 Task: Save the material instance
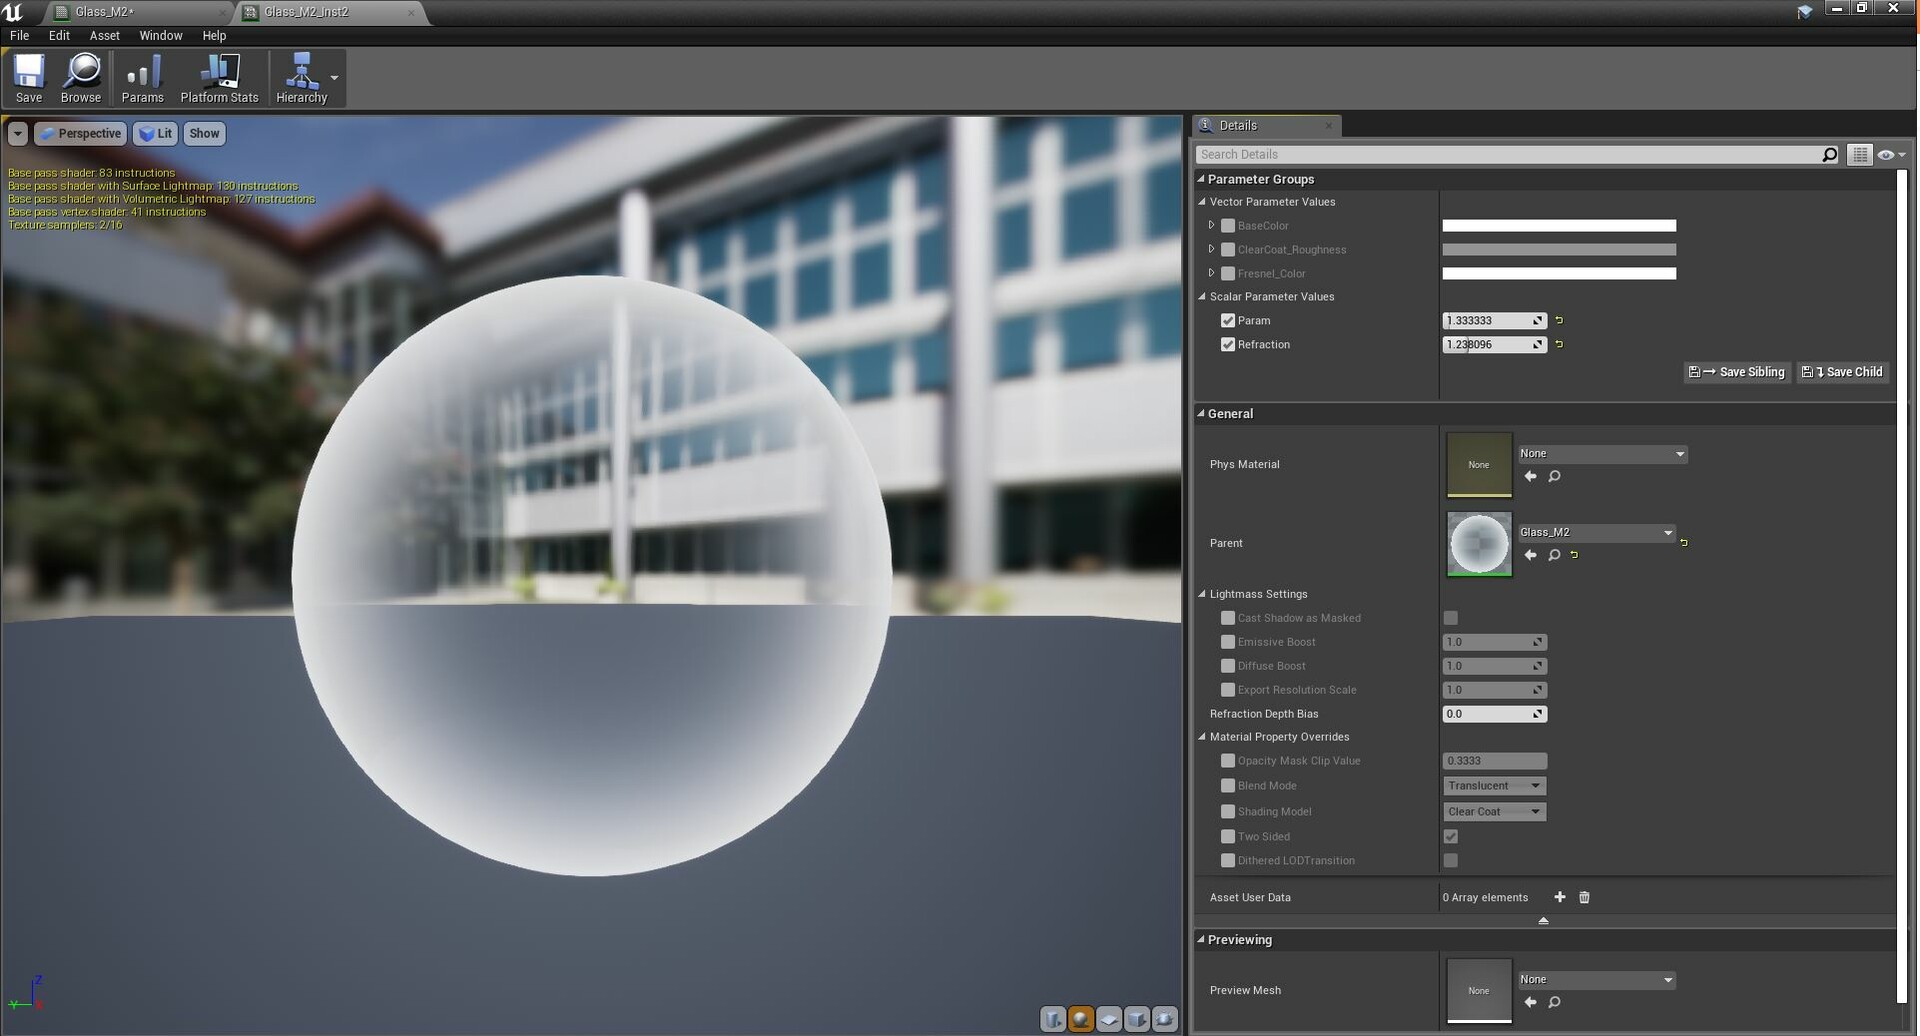point(28,78)
